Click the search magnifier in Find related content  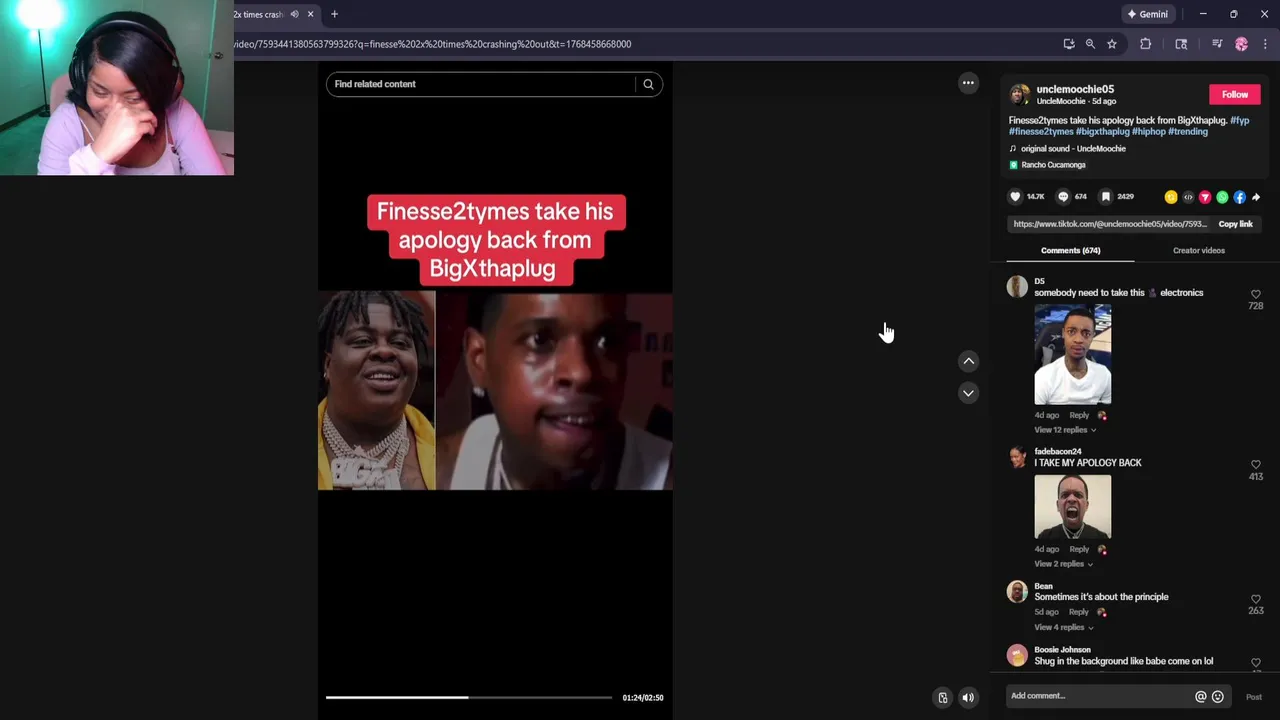[648, 84]
